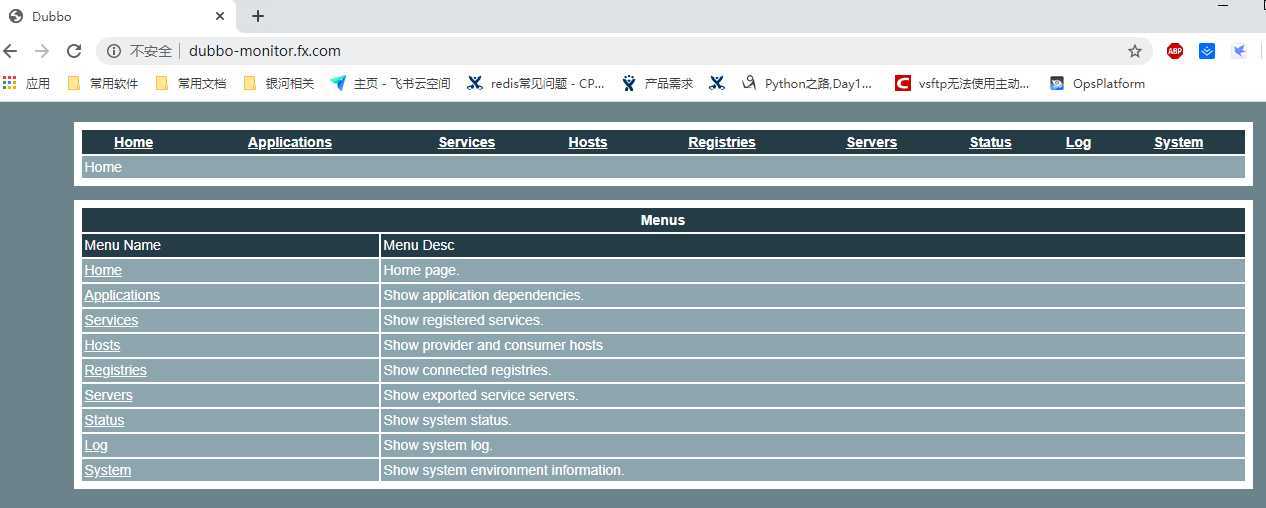Open Servers in the top navigation
This screenshot has height=508, width=1266.
[872, 142]
